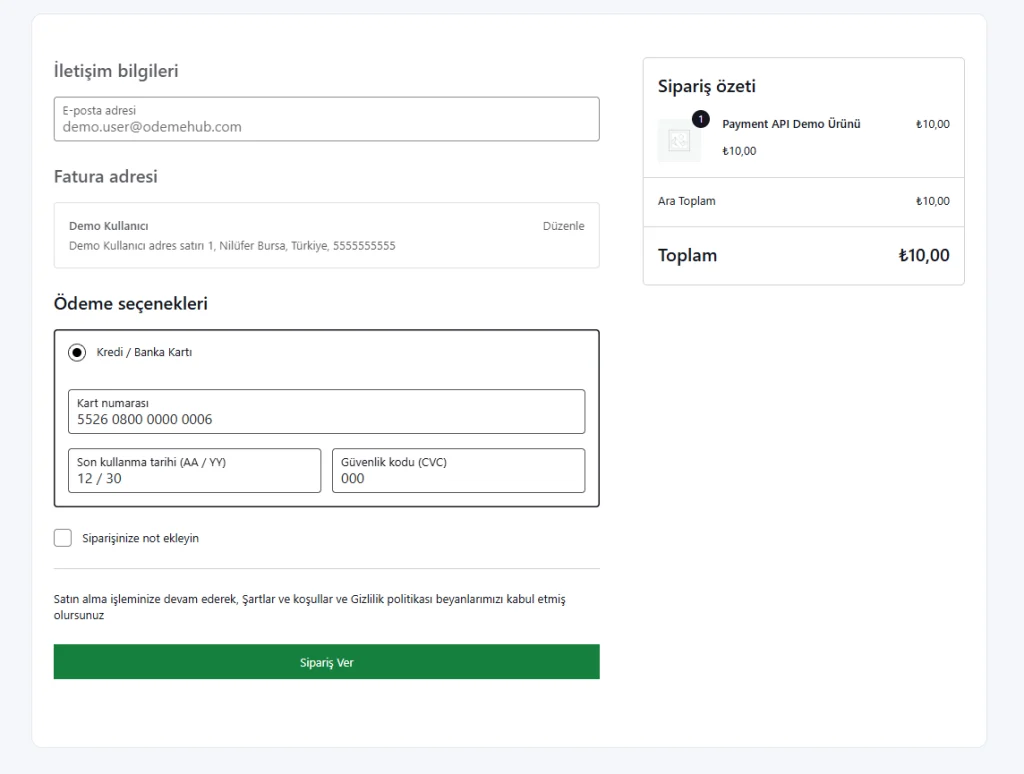This screenshot has width=1024, height=774.
Task: Click the Ara Toplam label
Action: point(686,201)
